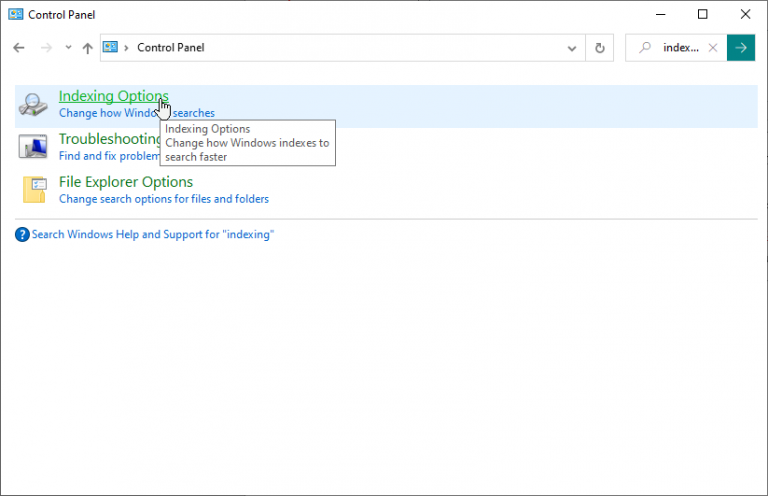
Task: Expand the address bar history dropdown
Action: 572,48
